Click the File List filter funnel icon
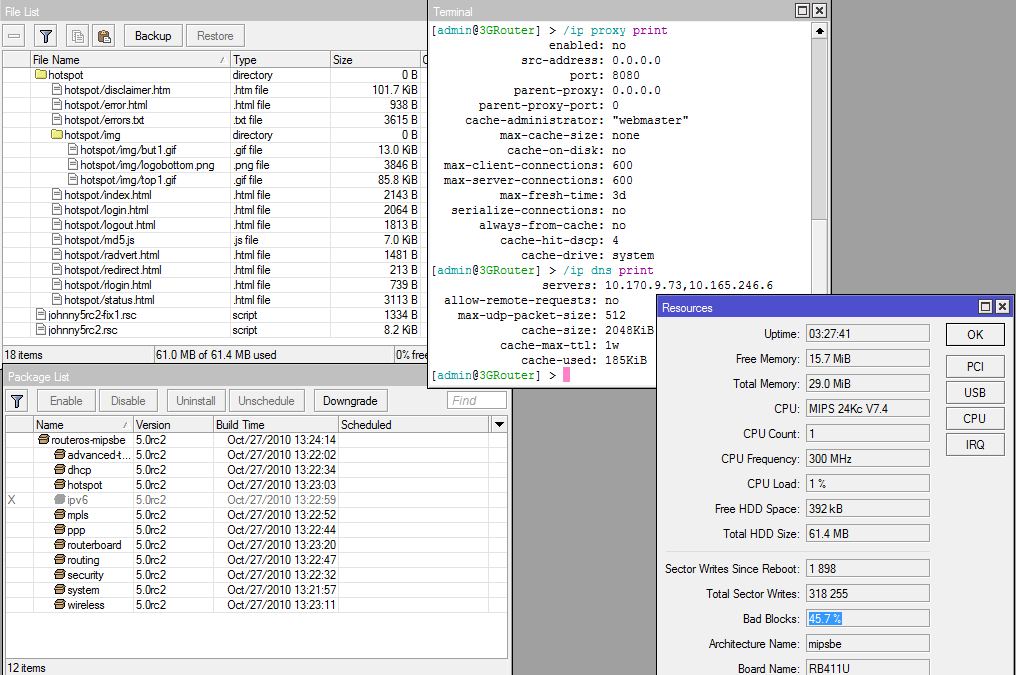This screenshot has width=1016, height=675. click(46, 36)
